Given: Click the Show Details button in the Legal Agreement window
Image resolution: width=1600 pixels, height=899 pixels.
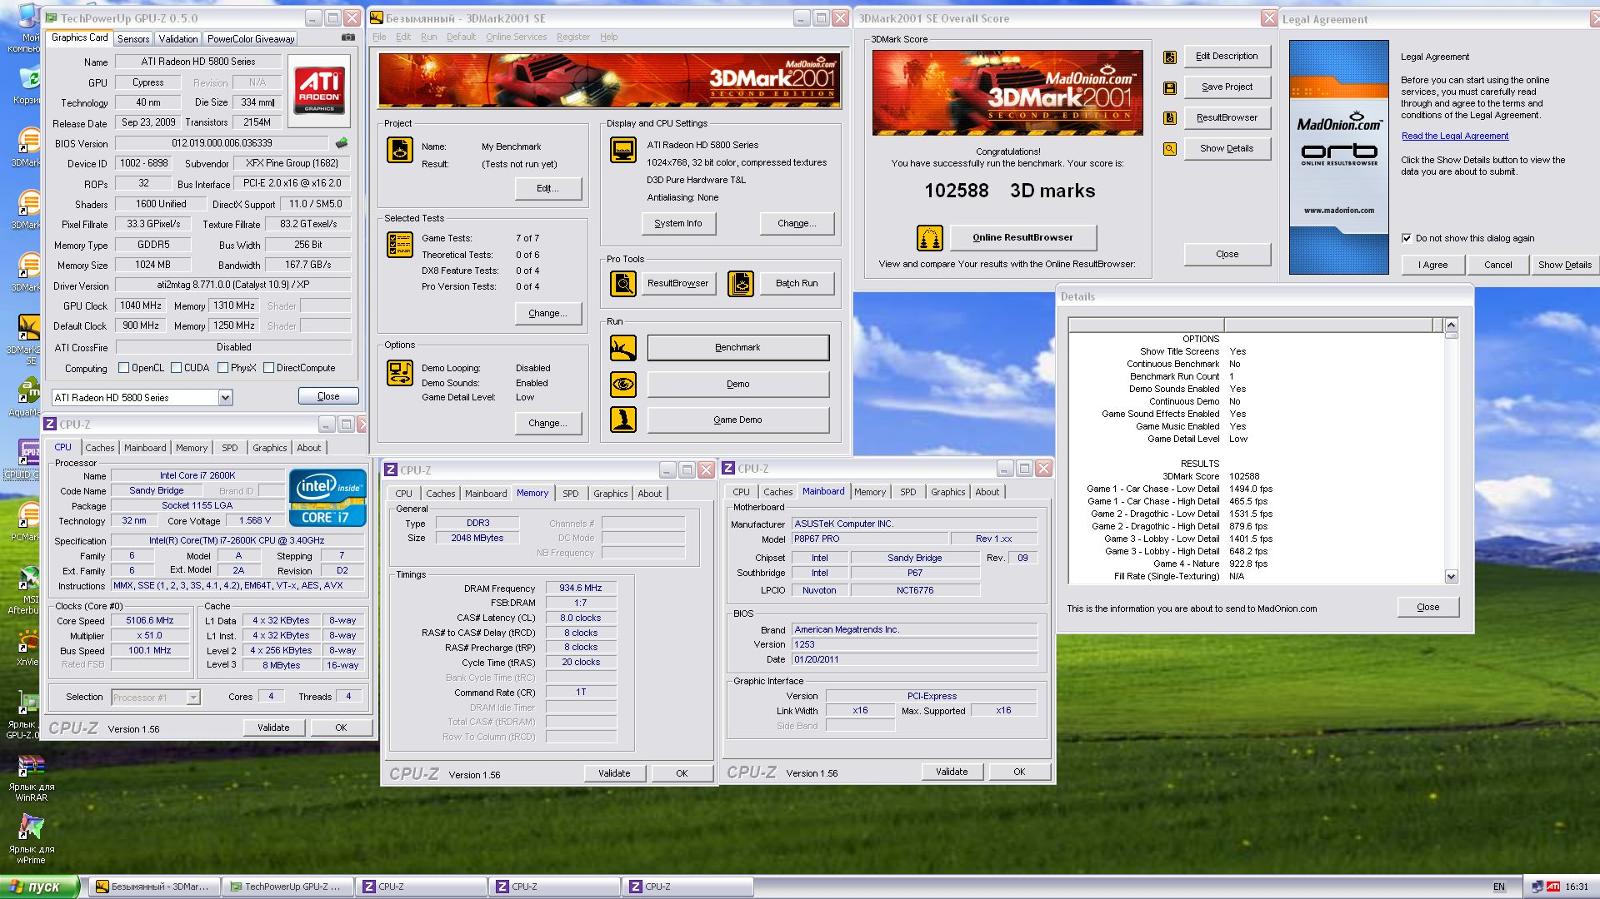Looking at the screenshot, I should pyautogui.click(x=1564, y=265).
